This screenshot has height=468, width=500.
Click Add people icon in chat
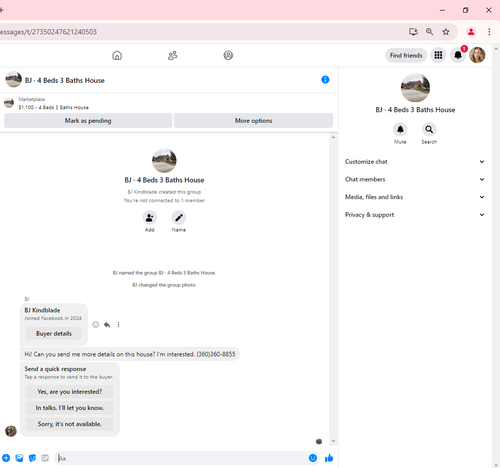150,218
